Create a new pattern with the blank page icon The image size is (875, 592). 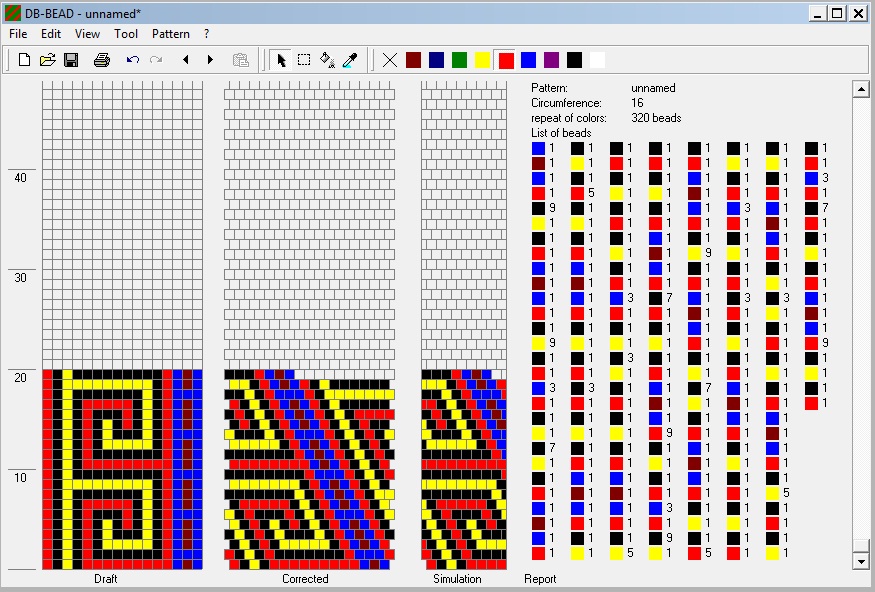24,60
